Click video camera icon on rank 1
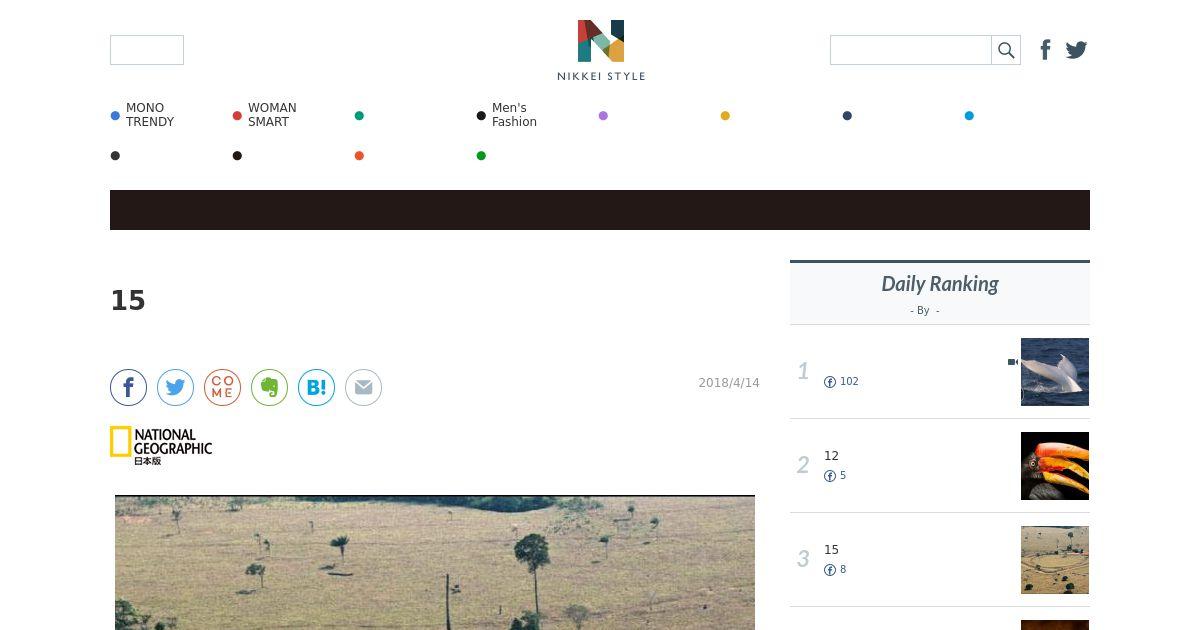 click(1013, 362)
